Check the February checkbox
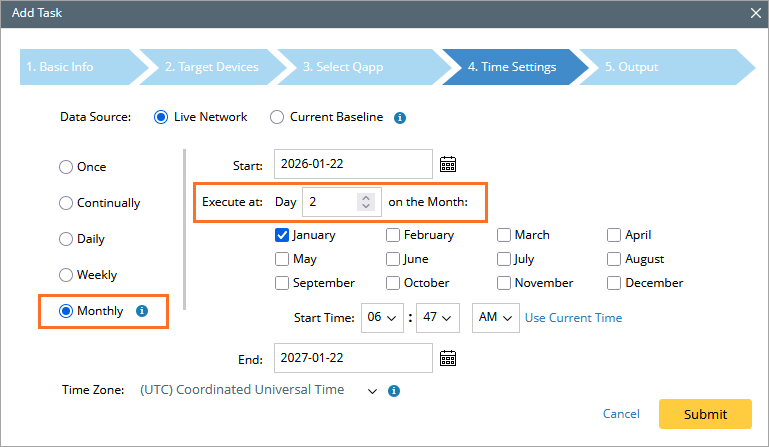 (394, 236)
